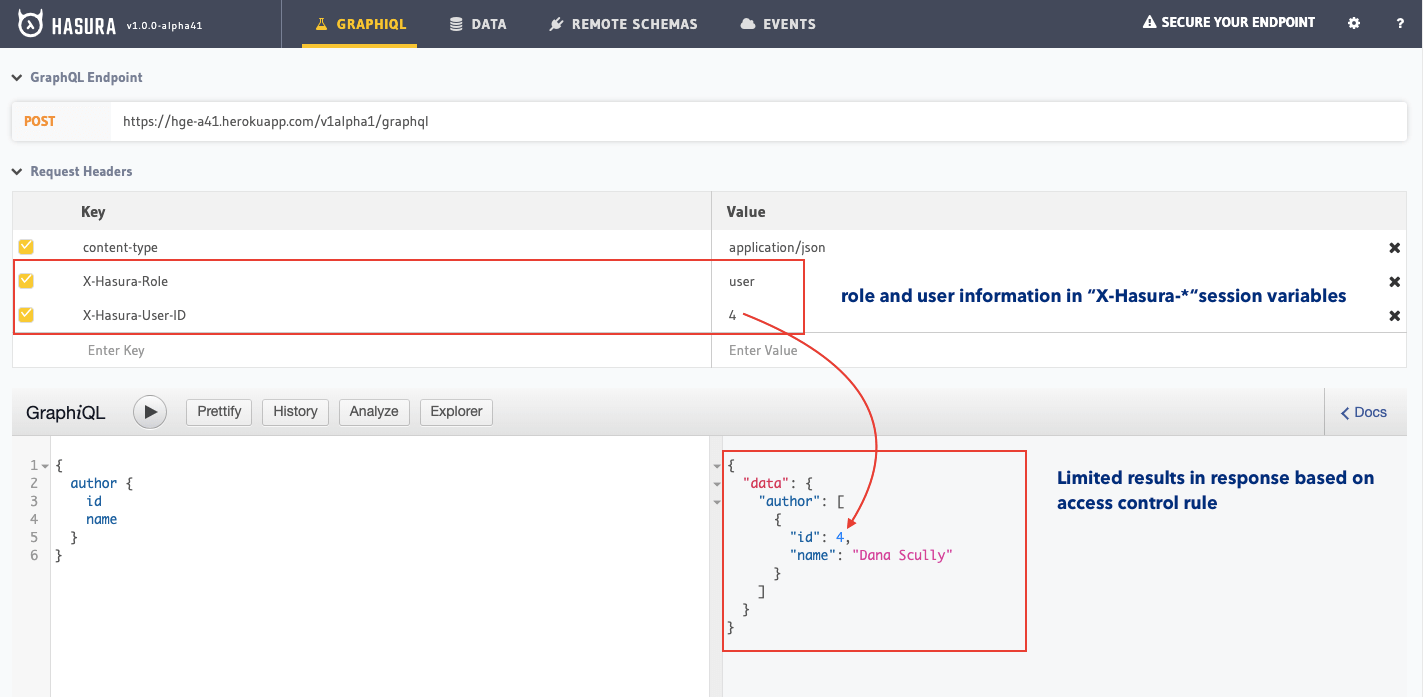Open the Docs panel
1423x697 pixels.
pos(1363,412)
